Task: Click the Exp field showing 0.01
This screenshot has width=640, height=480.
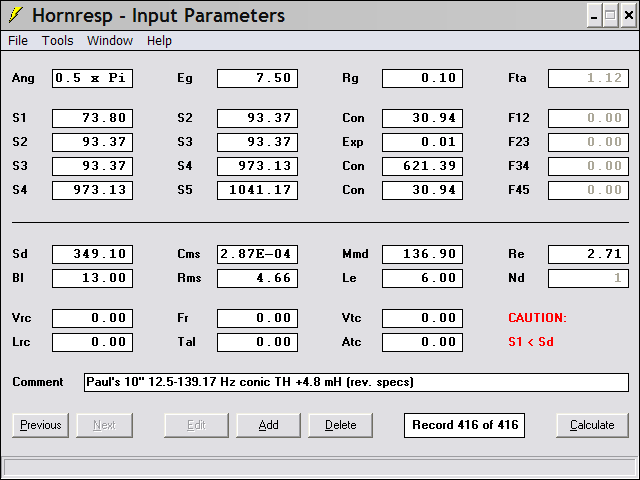Action: pos(422,142)
